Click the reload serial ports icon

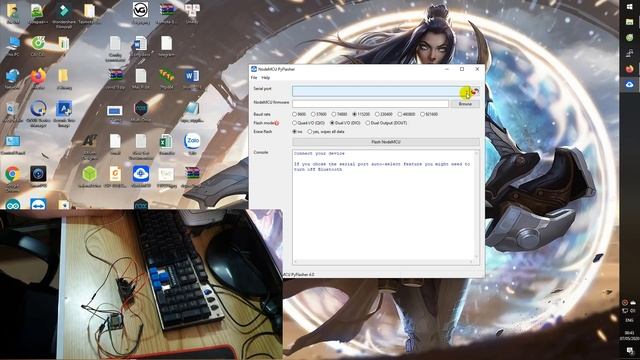coord(475,91)
